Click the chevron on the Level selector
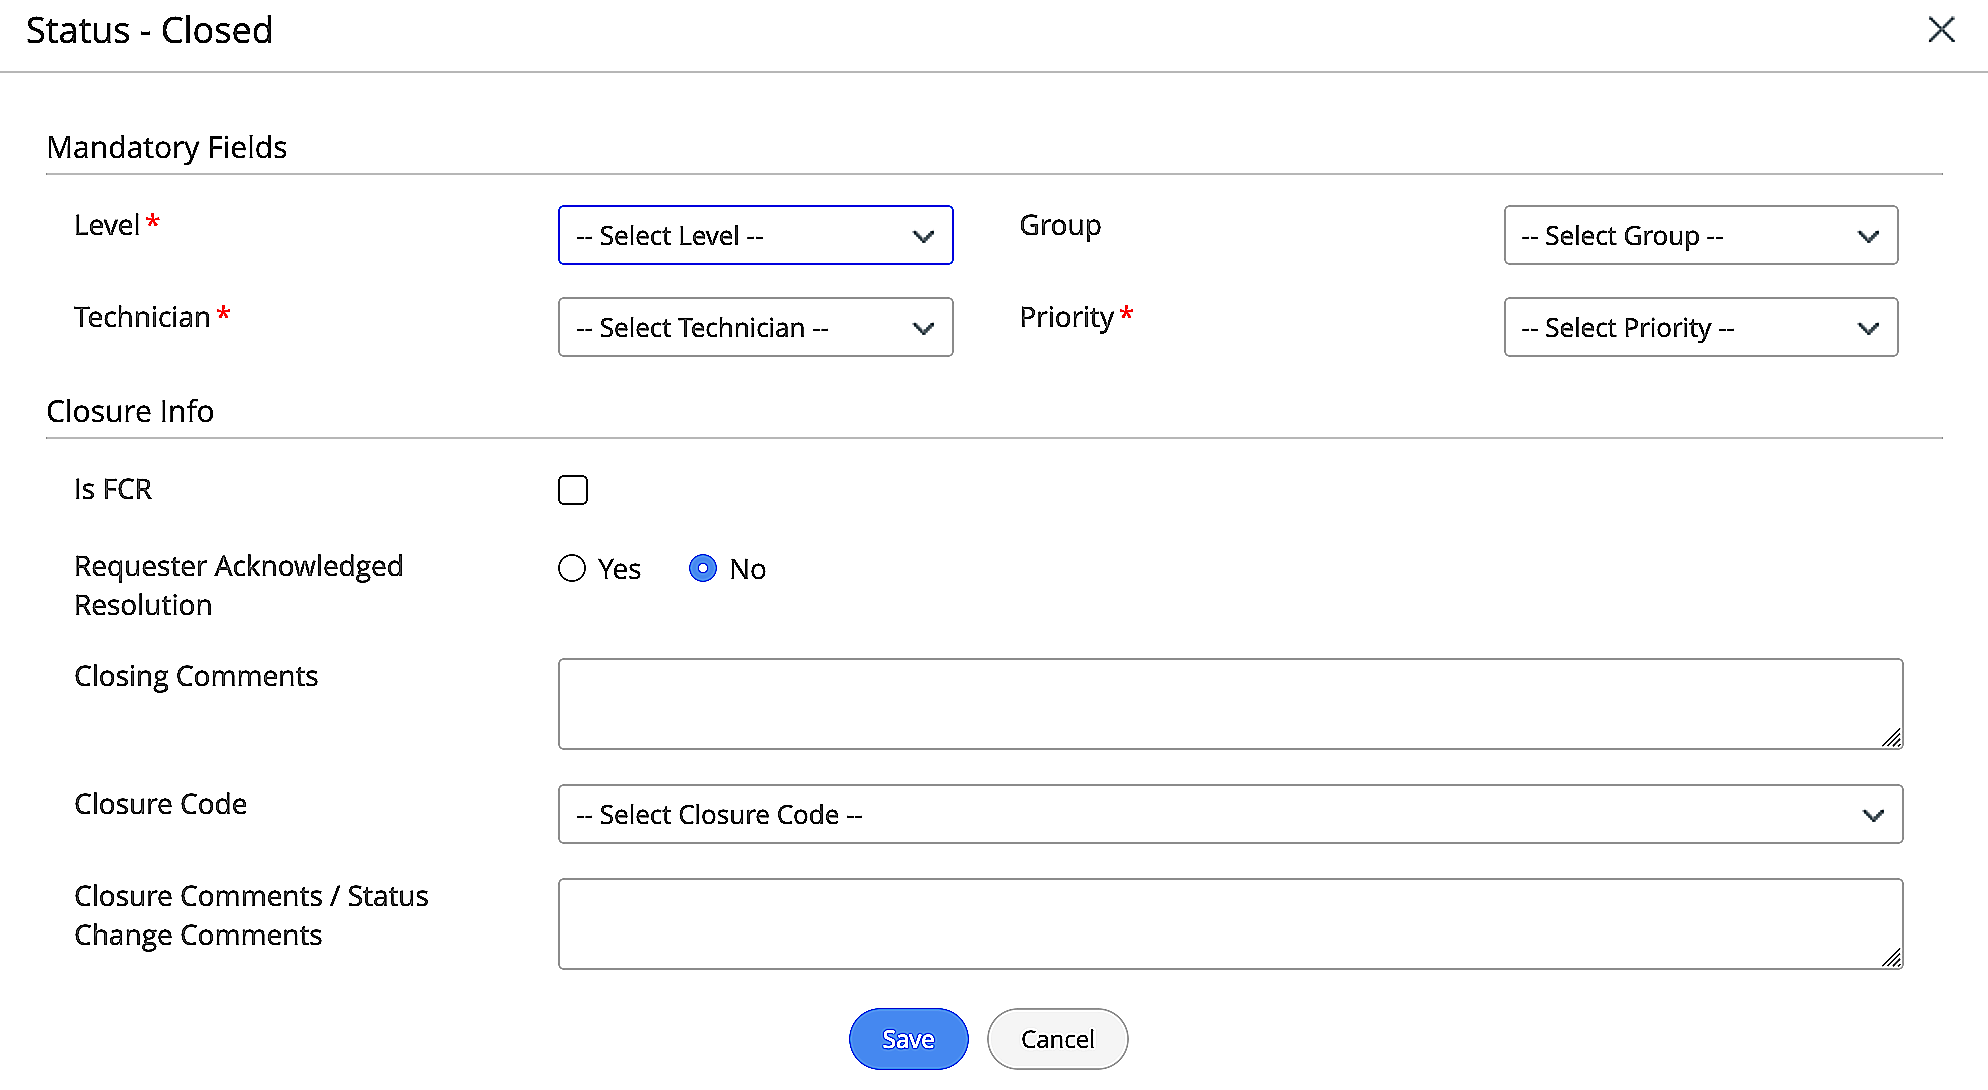Screen dimensions: 1988x1090 coord(923,236)
